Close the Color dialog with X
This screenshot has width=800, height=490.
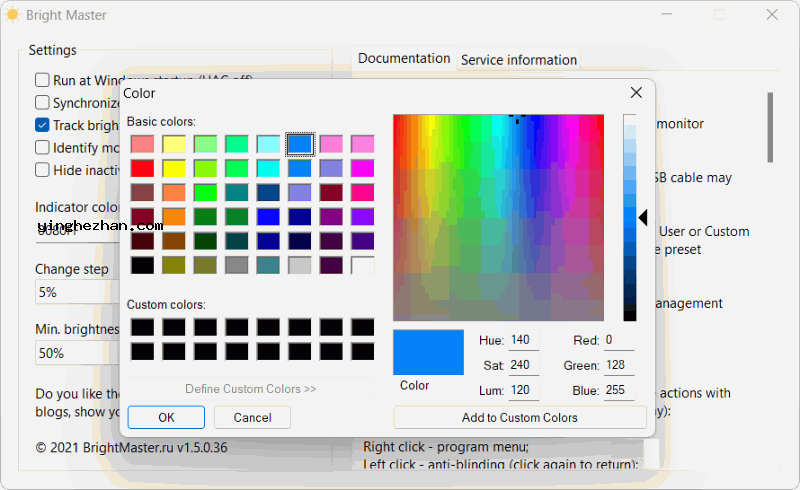pyautogui.click(x=636, y=93)
